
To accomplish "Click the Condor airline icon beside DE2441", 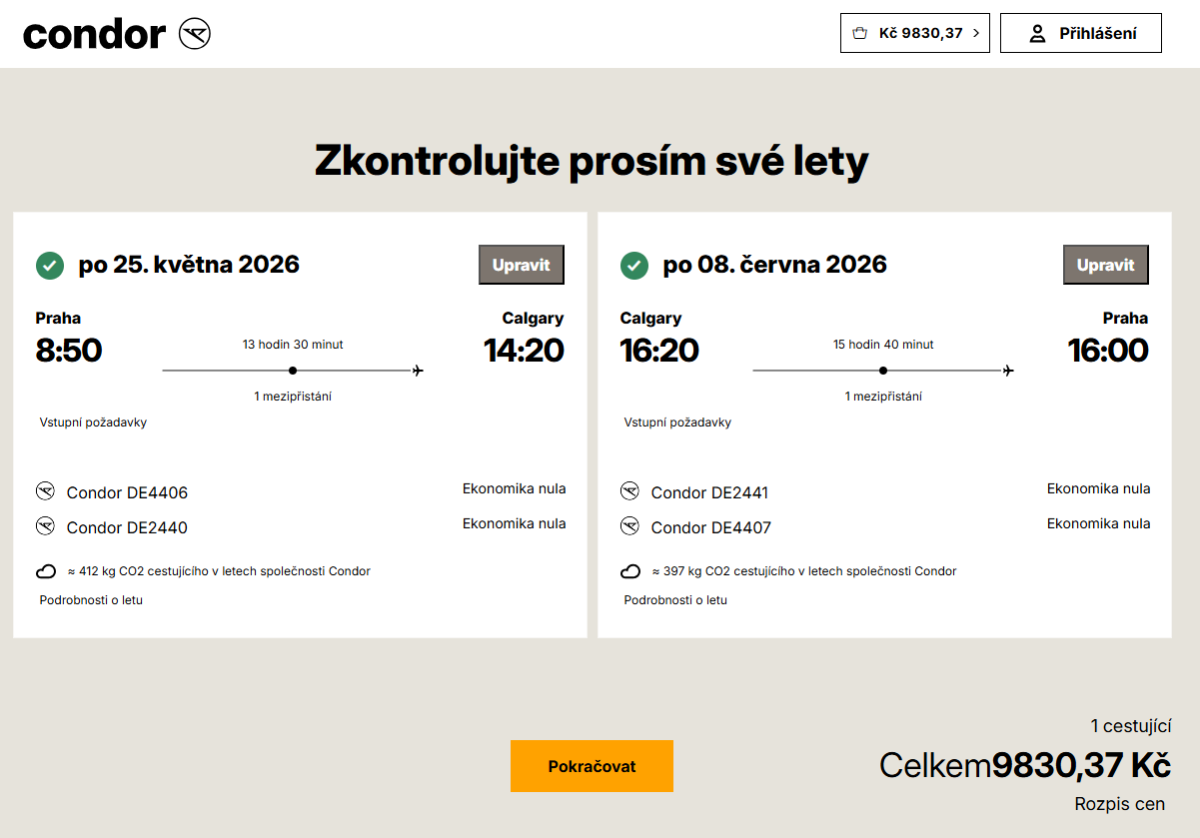I will pyautogui.click(x=629, y=491).
